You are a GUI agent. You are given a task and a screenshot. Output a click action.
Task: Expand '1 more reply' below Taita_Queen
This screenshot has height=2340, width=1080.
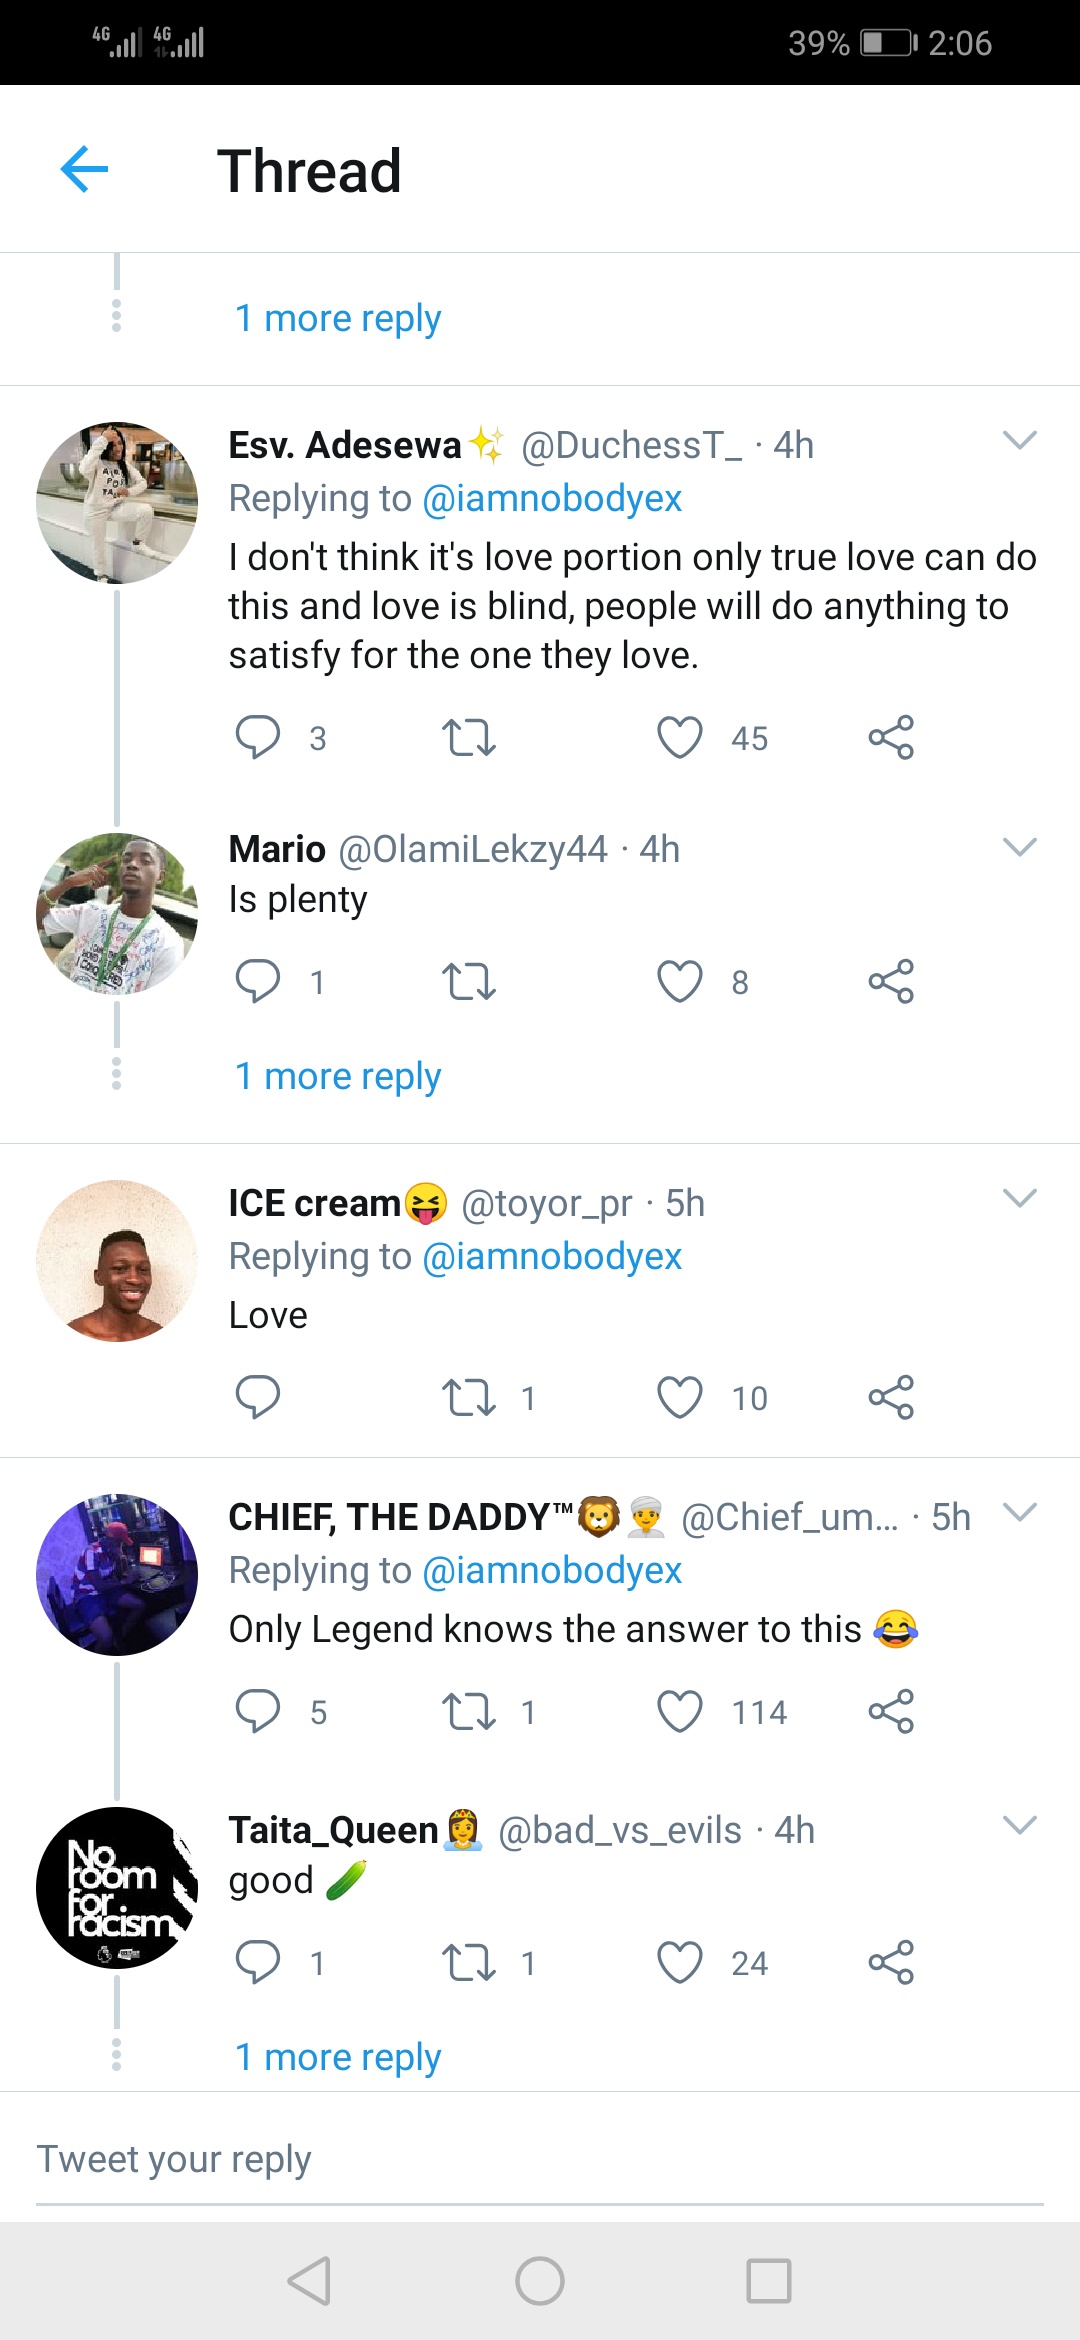[x=338, y=2057]
